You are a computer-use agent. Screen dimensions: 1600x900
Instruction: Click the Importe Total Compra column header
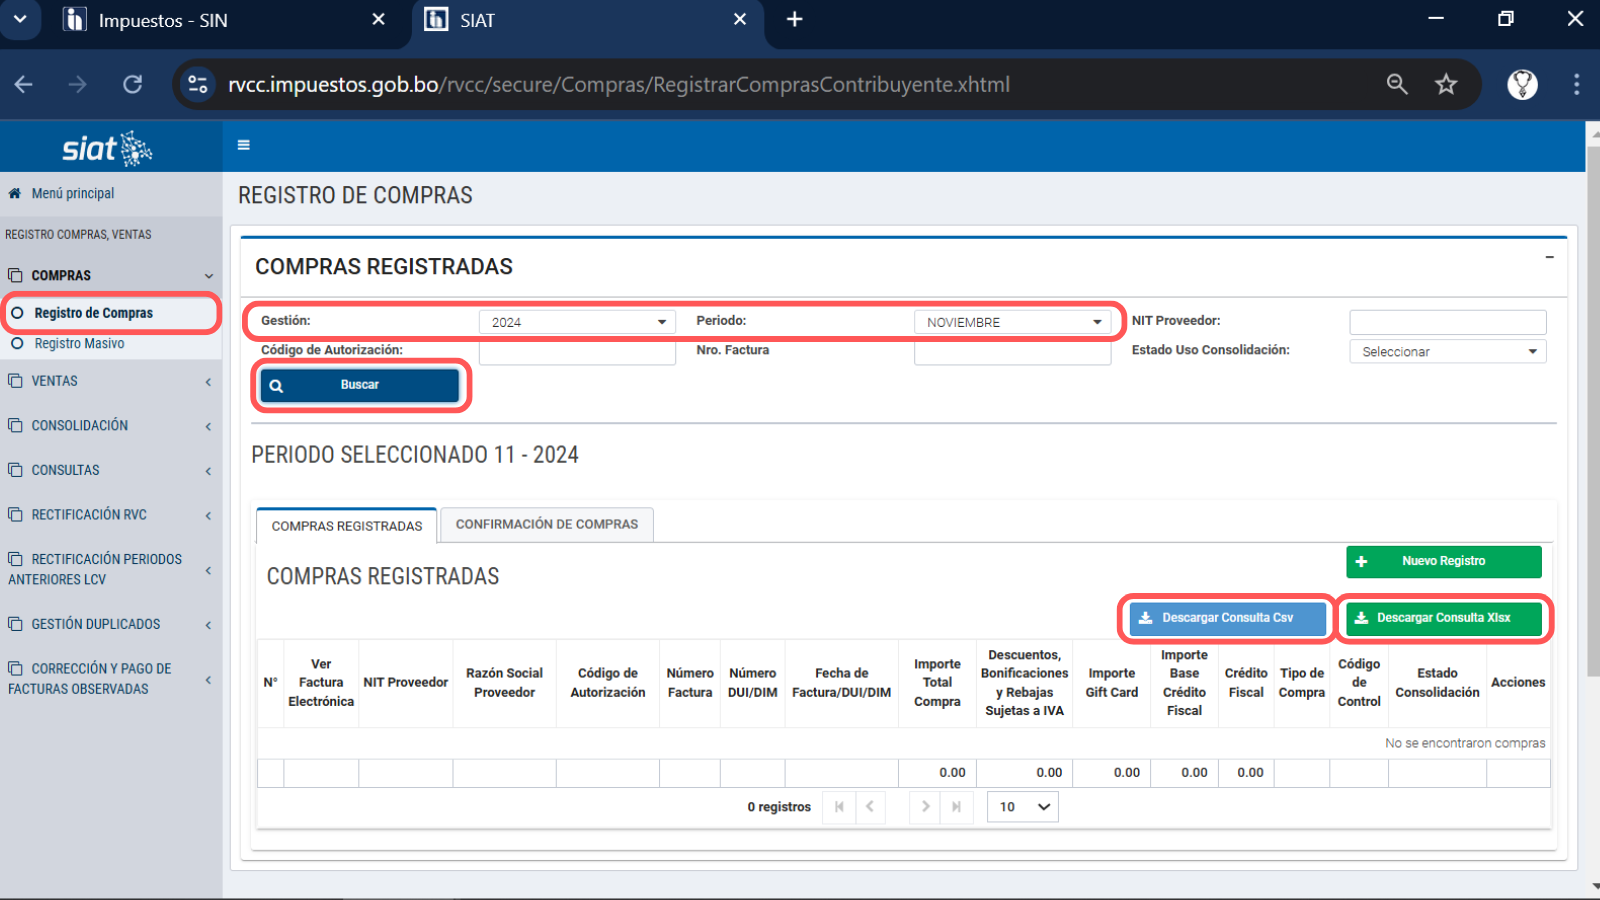click(937, 683)
